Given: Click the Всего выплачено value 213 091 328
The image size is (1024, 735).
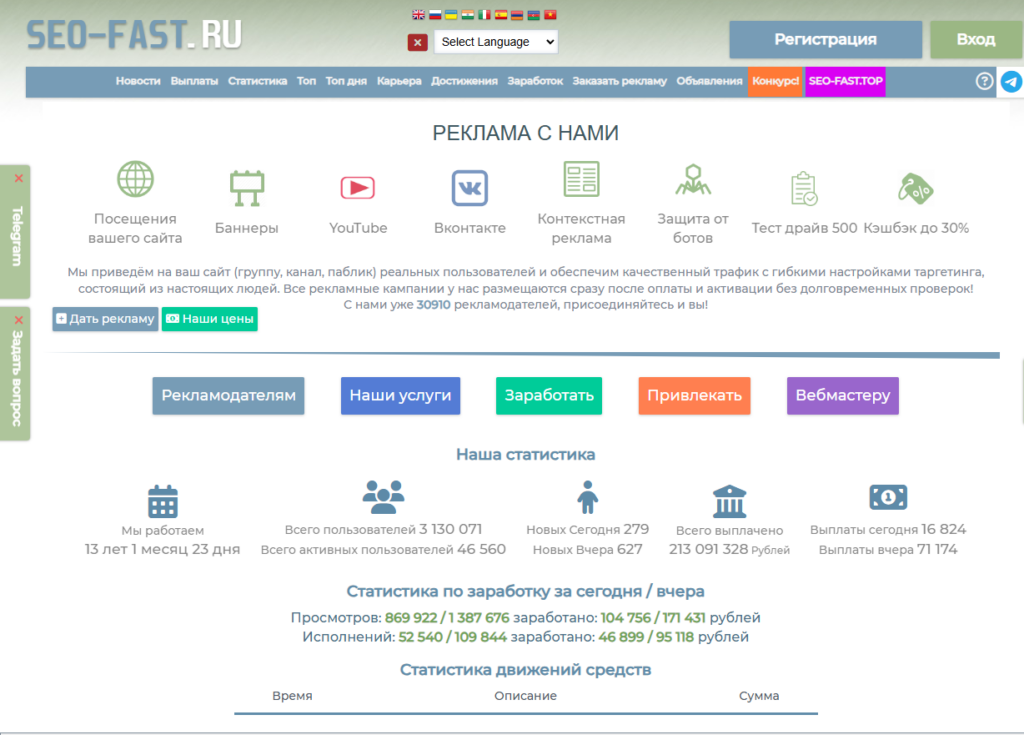Looking at the screenshot, I should tap(709, 549).
